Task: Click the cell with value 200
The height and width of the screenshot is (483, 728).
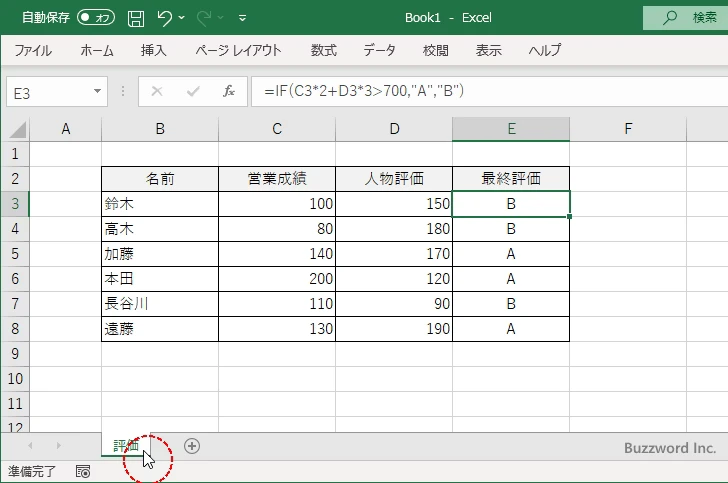Action: [277, 279]
